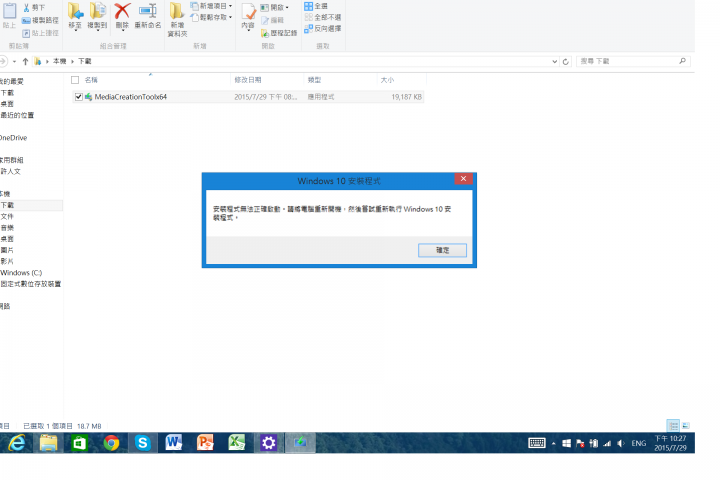720x480 pixels.
Task: Click 下載 in the address bar path
Action: (84, 61)
